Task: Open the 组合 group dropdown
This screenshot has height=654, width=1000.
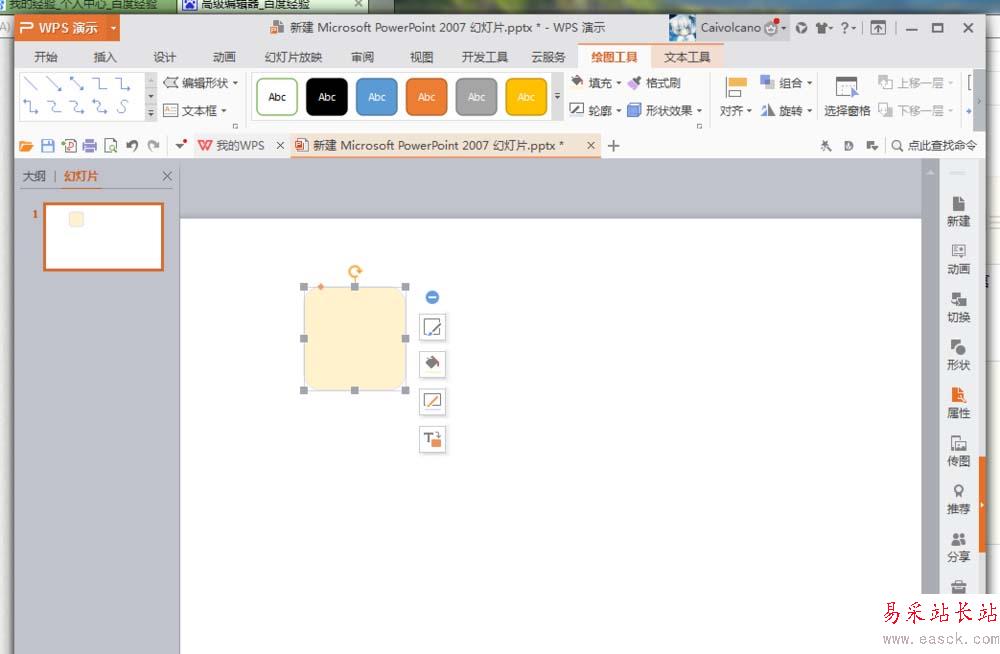Action: coord(786,82)
